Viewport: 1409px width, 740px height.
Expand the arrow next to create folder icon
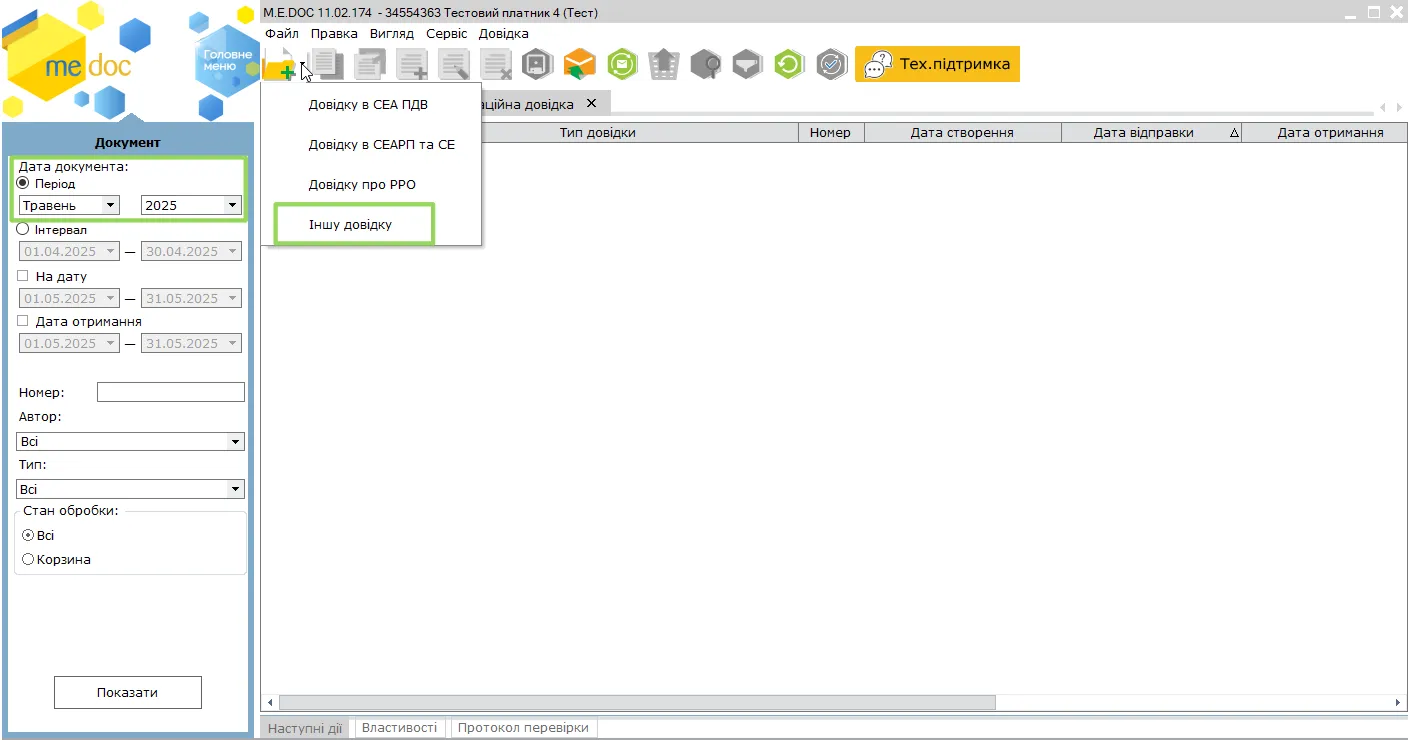(303, 66)
